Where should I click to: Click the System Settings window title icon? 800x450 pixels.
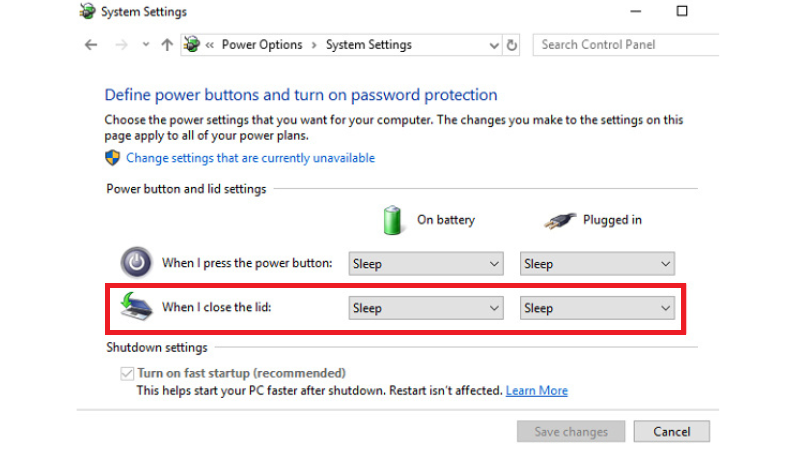point(88,12)
